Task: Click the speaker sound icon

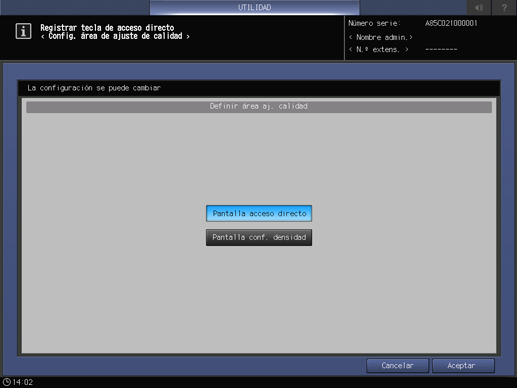Action: 479,7
